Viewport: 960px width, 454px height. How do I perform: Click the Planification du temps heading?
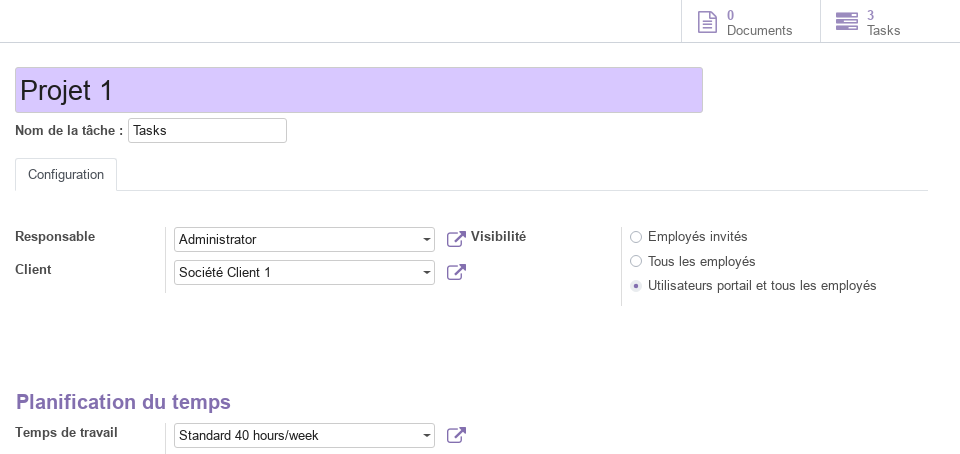[123, 402]
